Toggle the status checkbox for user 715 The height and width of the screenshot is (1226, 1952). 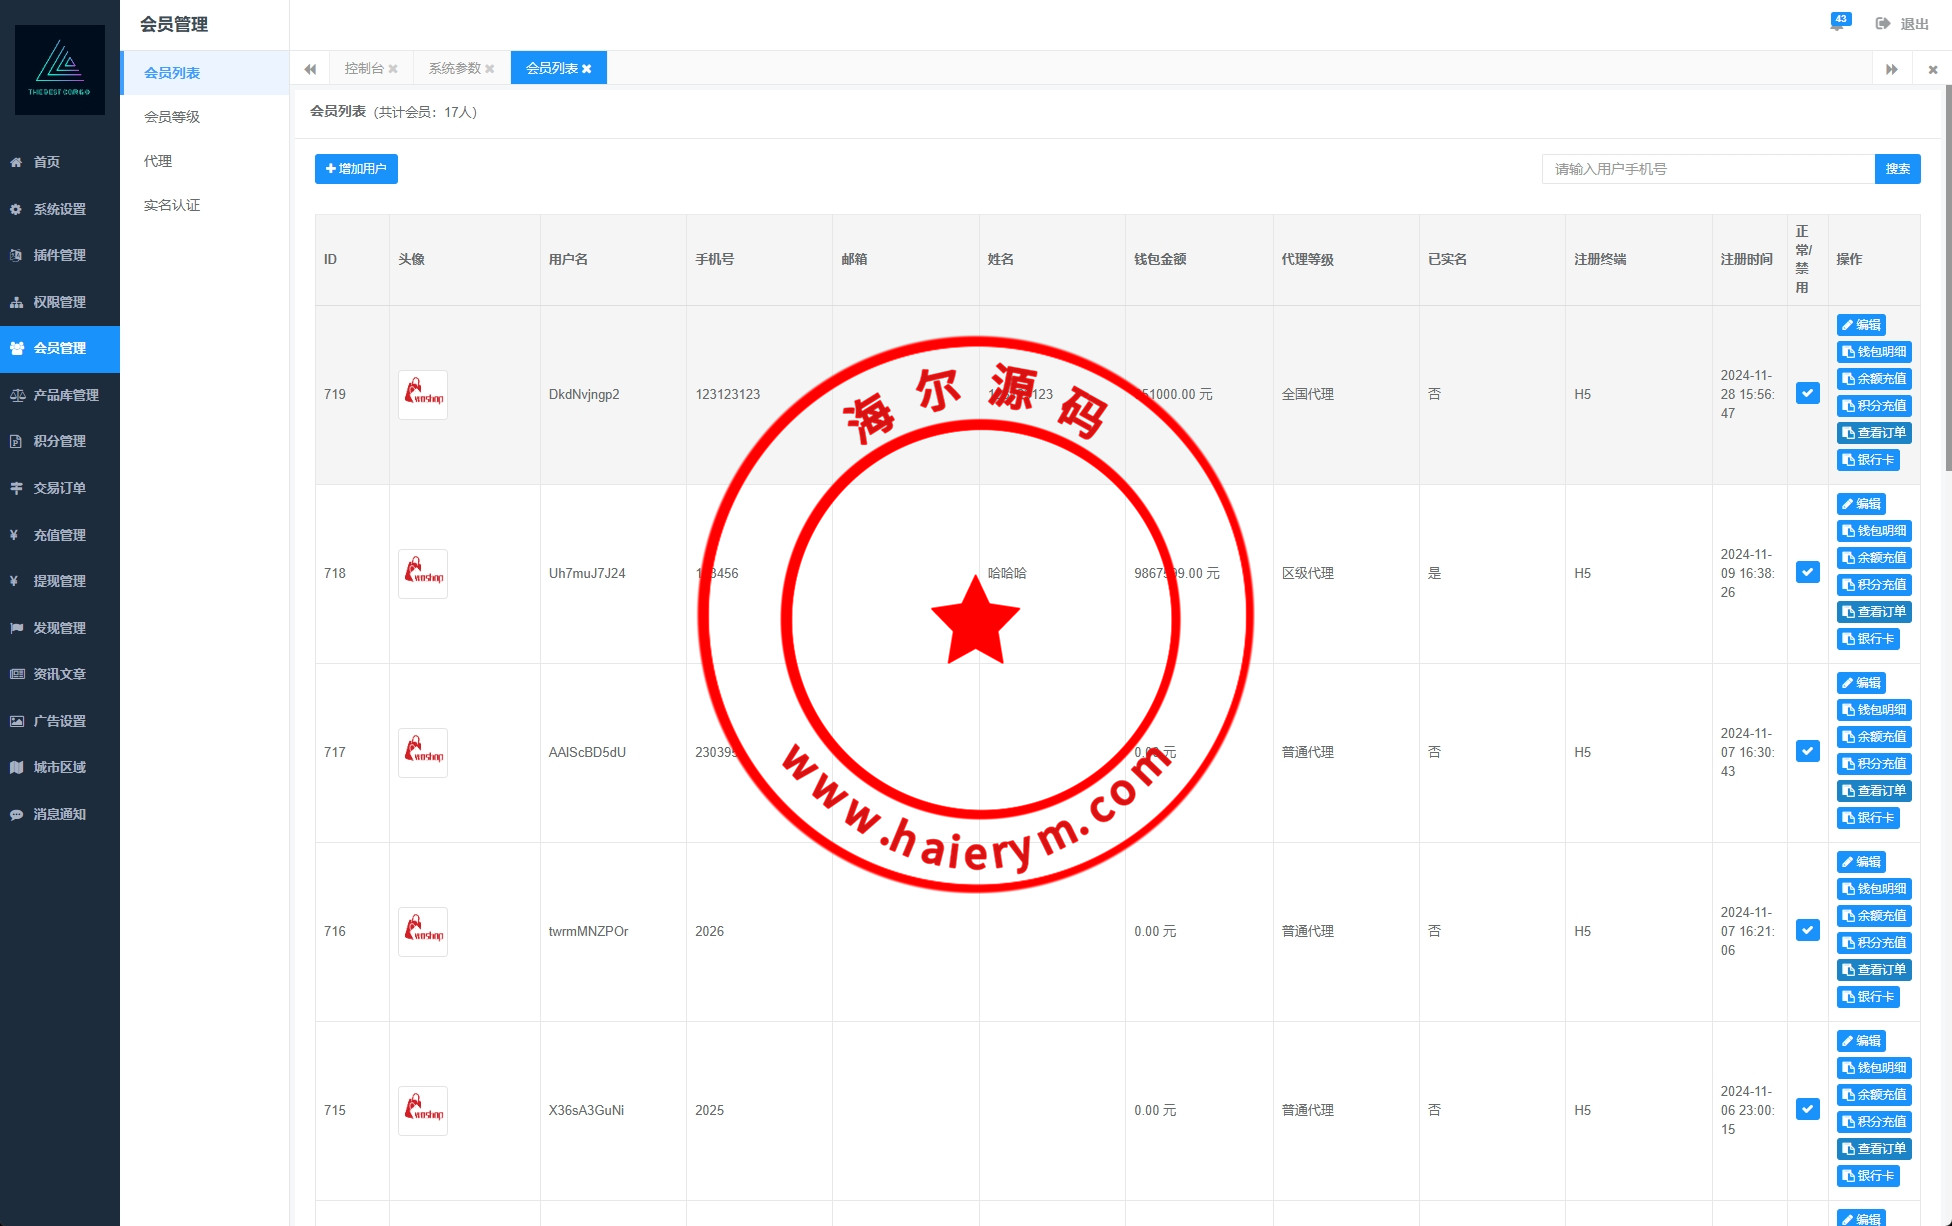point(1807,1109)
